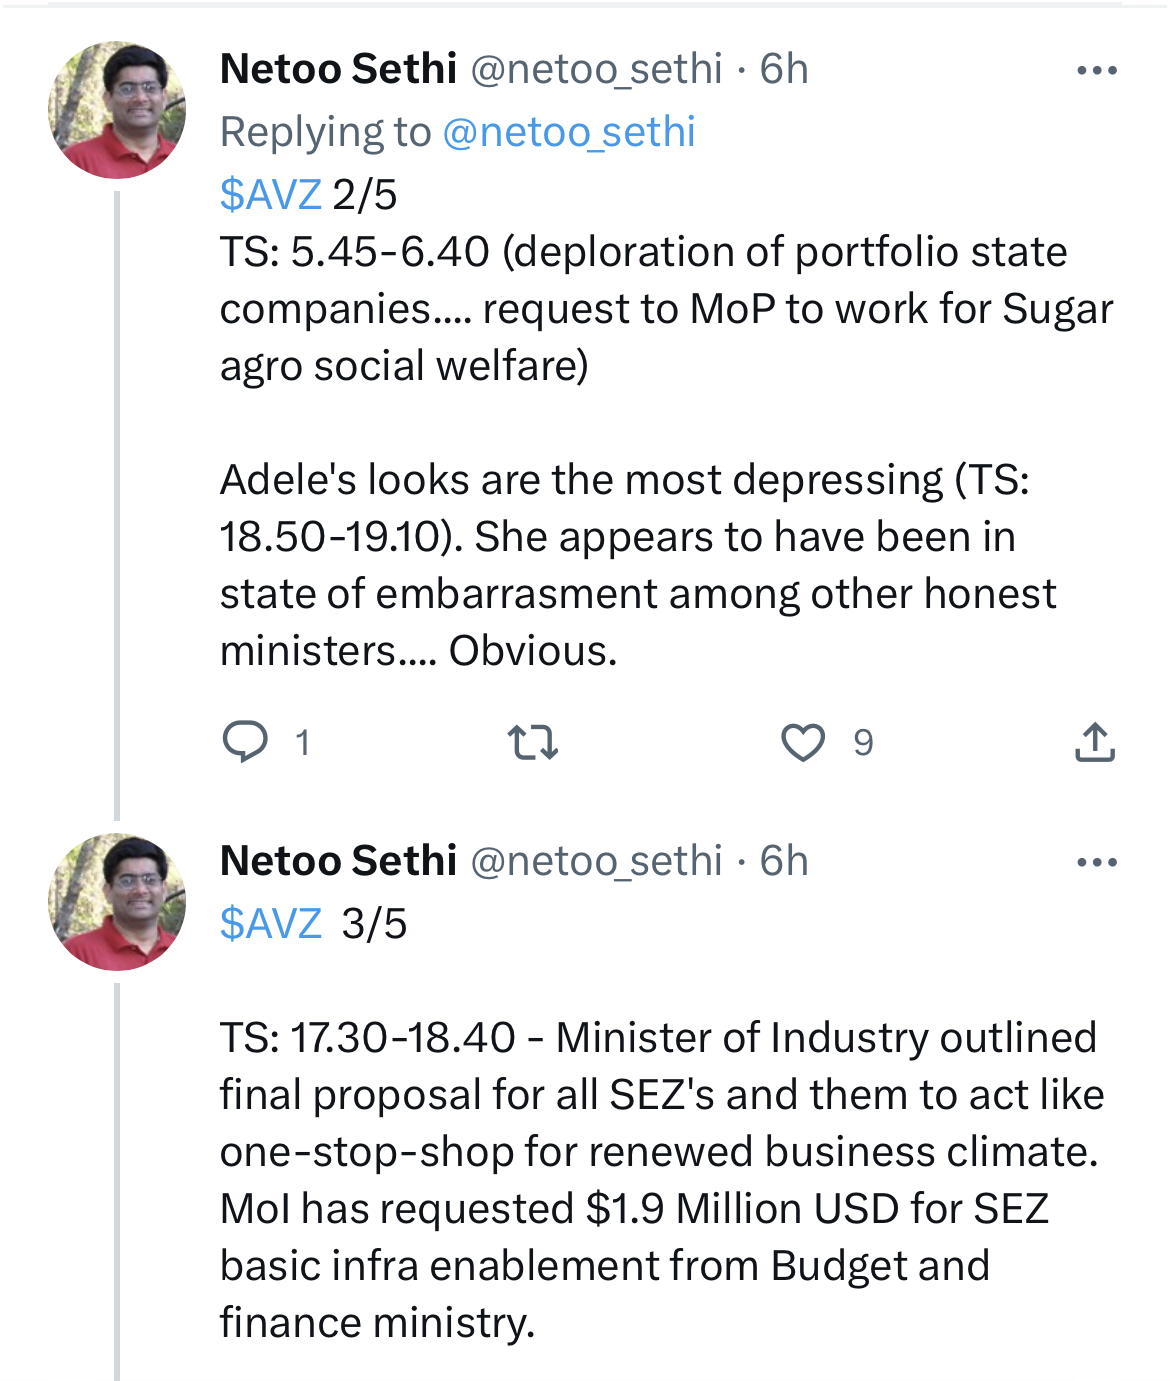View the reply count on the 2/5 tweet

303,743
